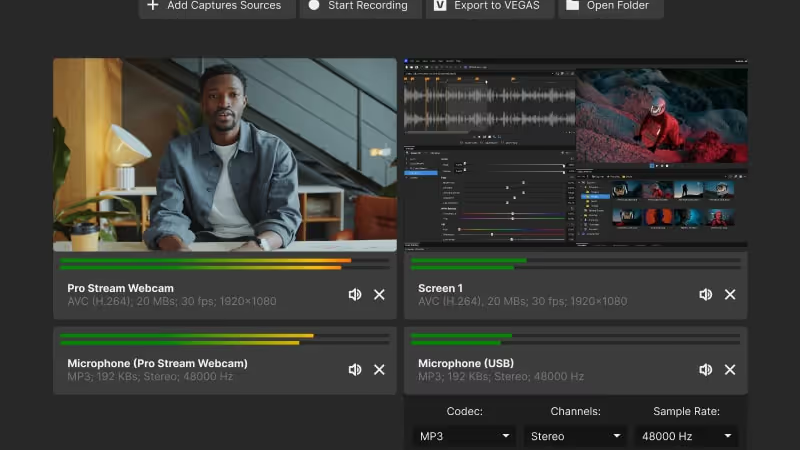Click the Microphone (Pro Stream Webcam) title
This screenshot has height=450, width=800.
(158, 363)
